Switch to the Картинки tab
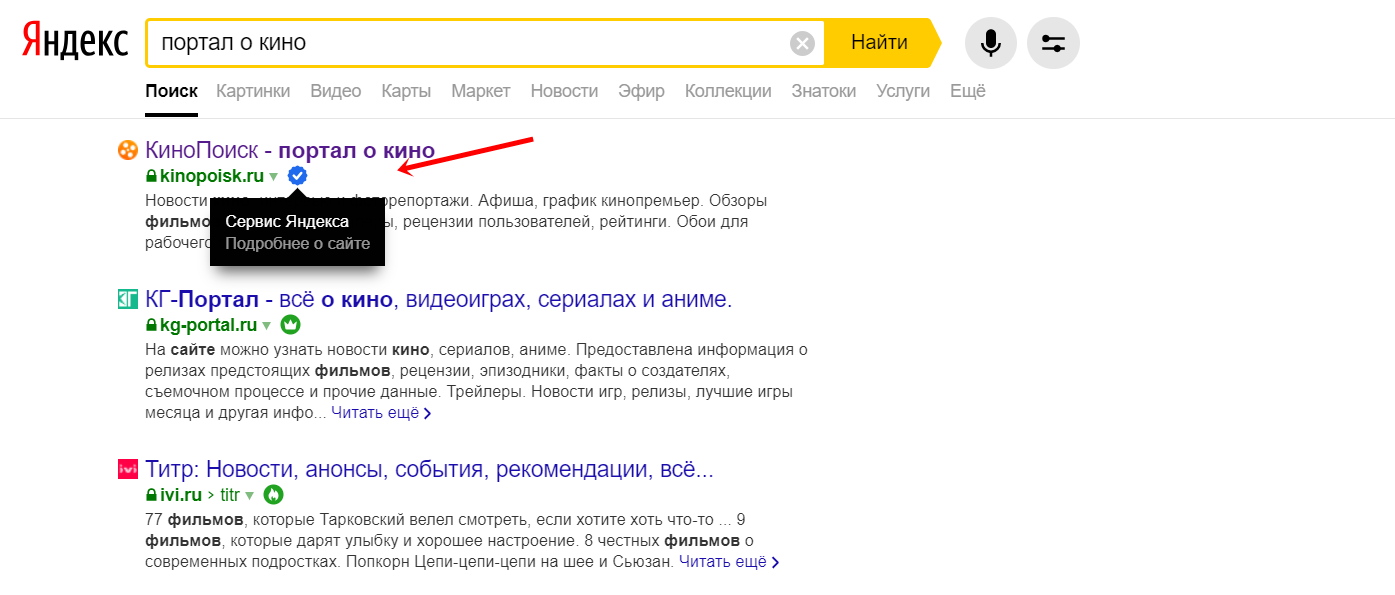Image resolution: width=1395 pixels, height=595 pixels. [x=253, y=91]
